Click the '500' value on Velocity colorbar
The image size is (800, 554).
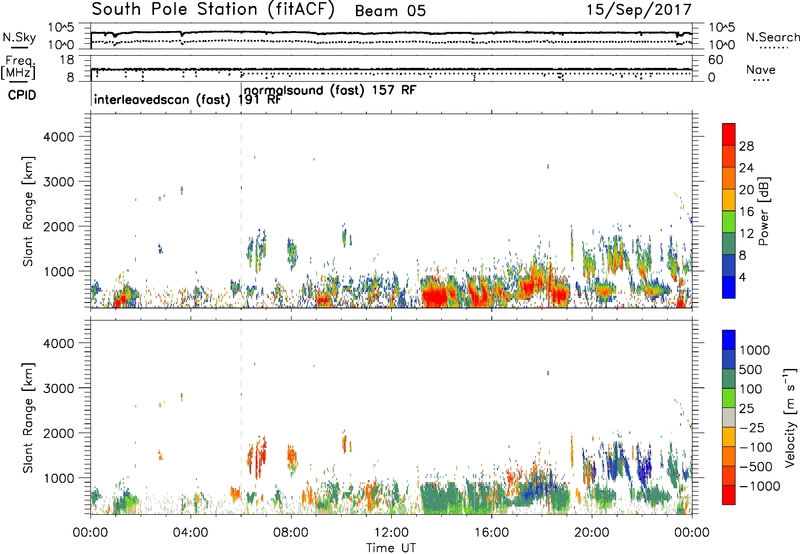pyautogui.click(x=751, y=369)
